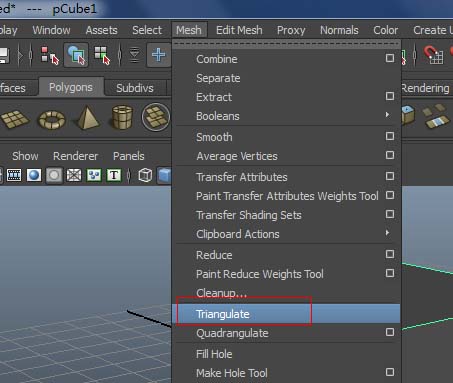Open the Quadrangulate options box
453x383 pixels.
[390, 332]
